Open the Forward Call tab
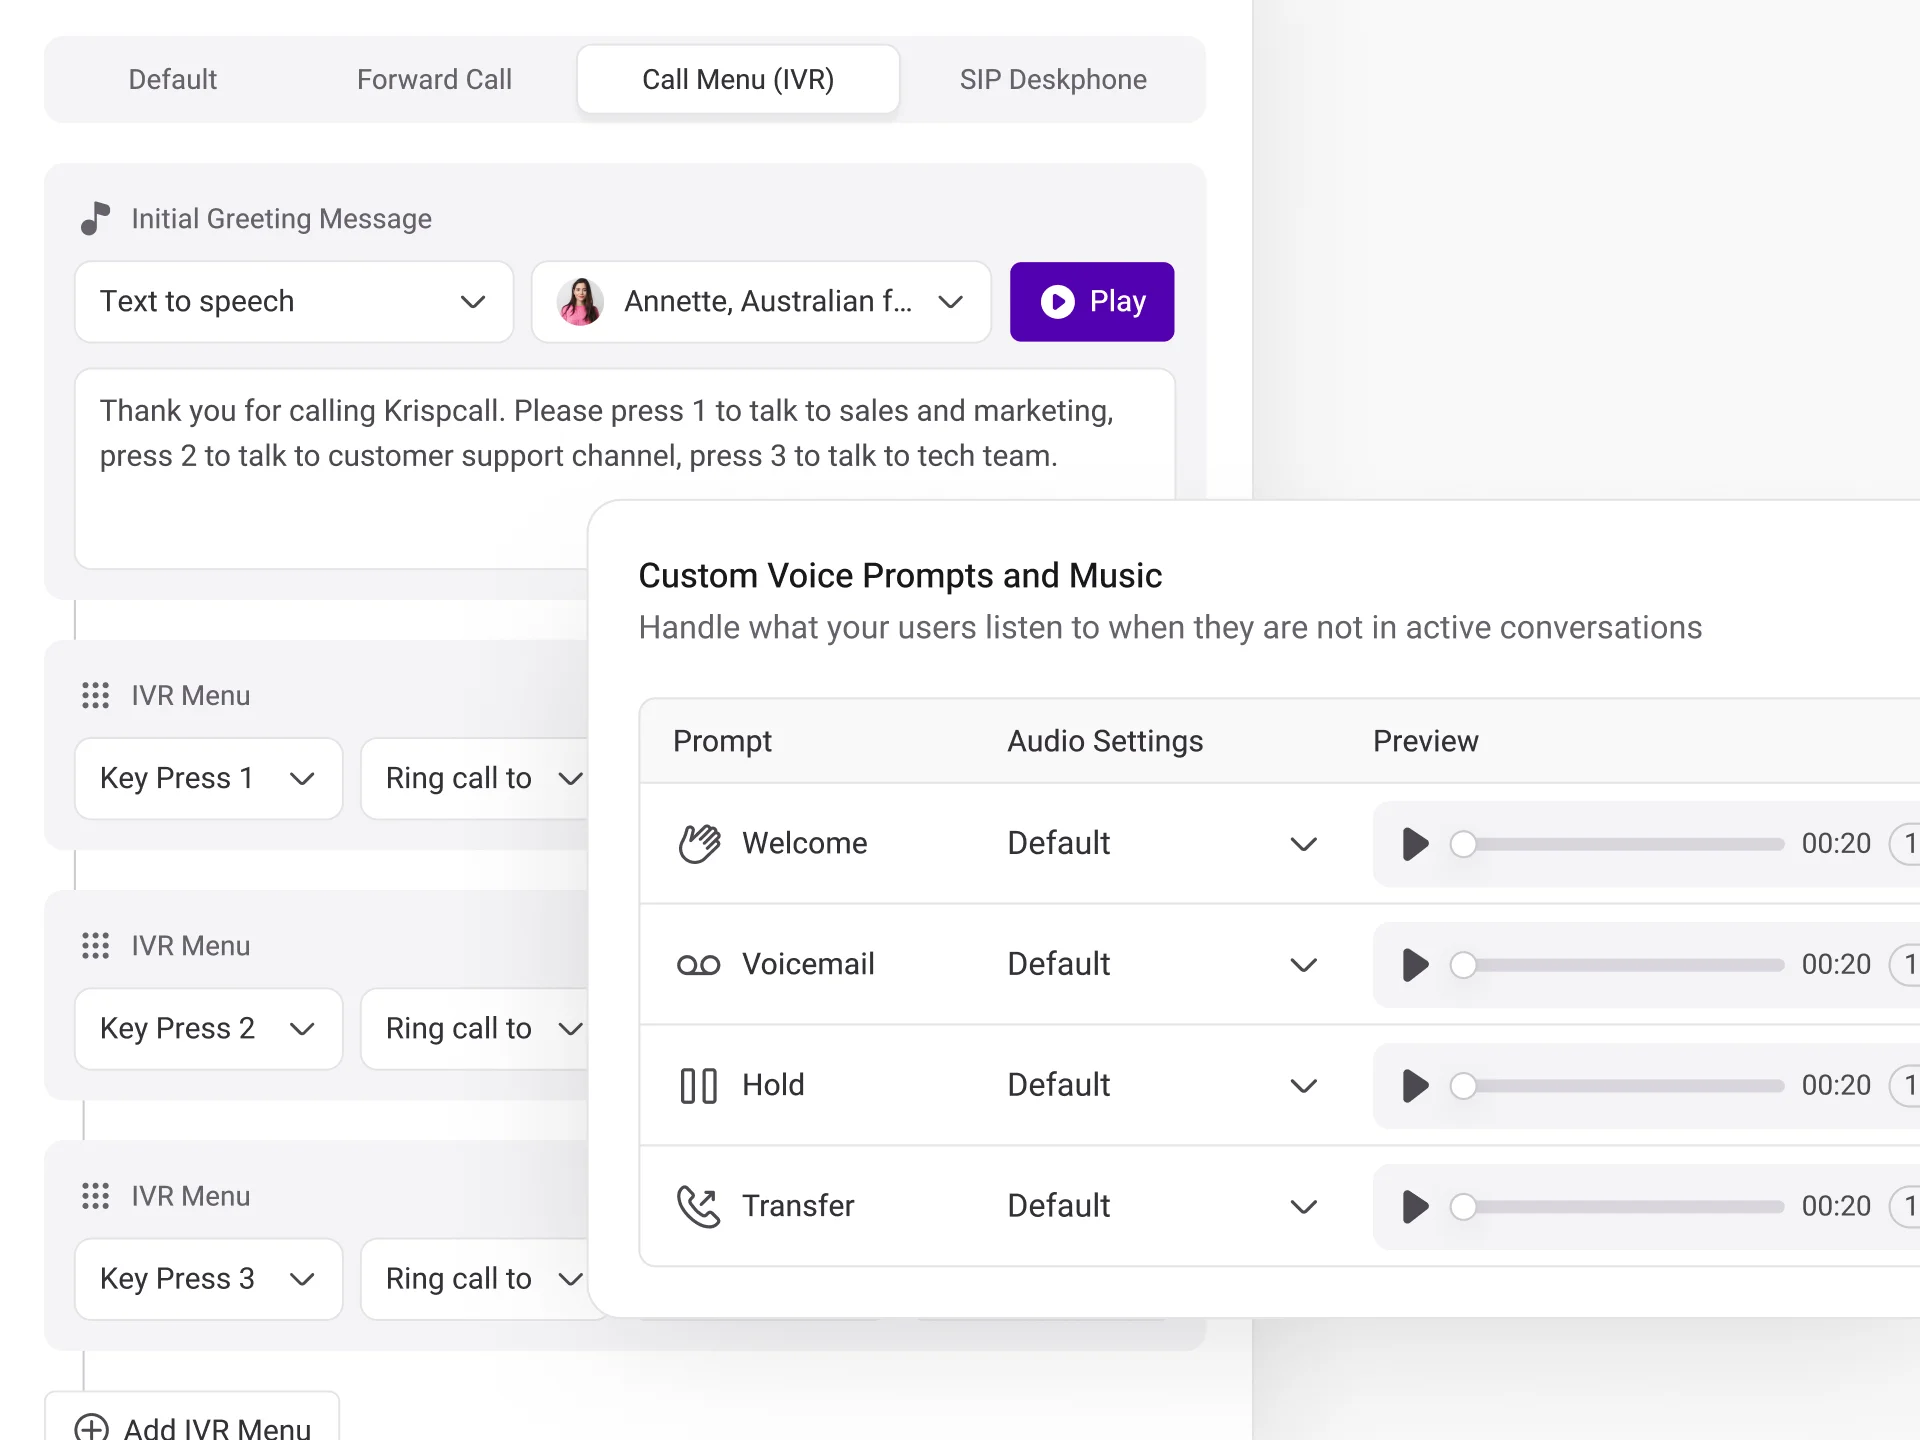The height and width of the screenshot is (1440, 1920). tap(434, 79)
